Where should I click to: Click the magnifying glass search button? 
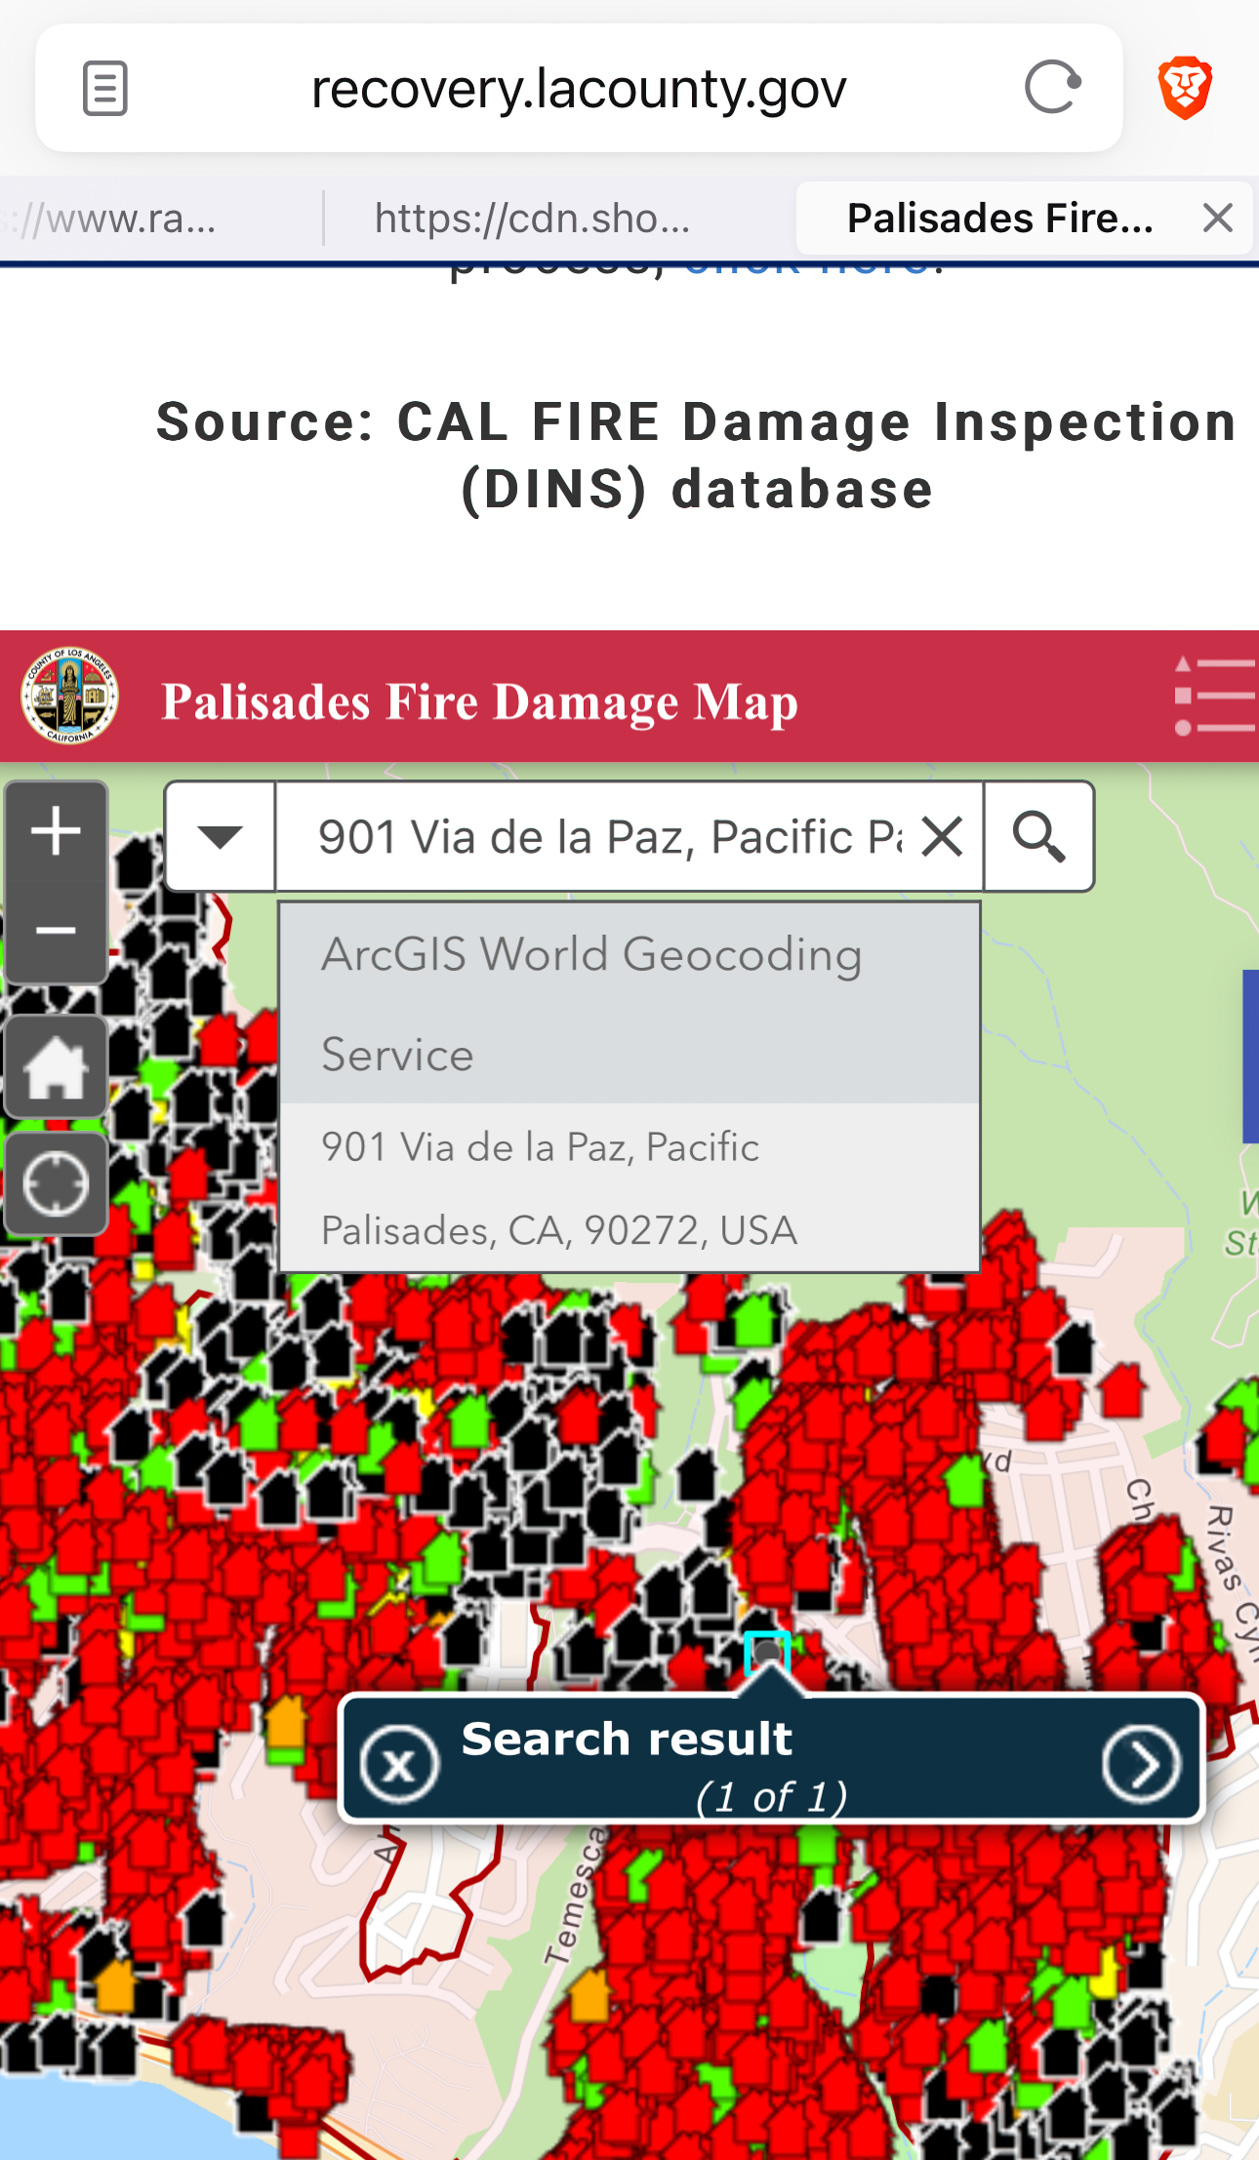point(1038,836)
